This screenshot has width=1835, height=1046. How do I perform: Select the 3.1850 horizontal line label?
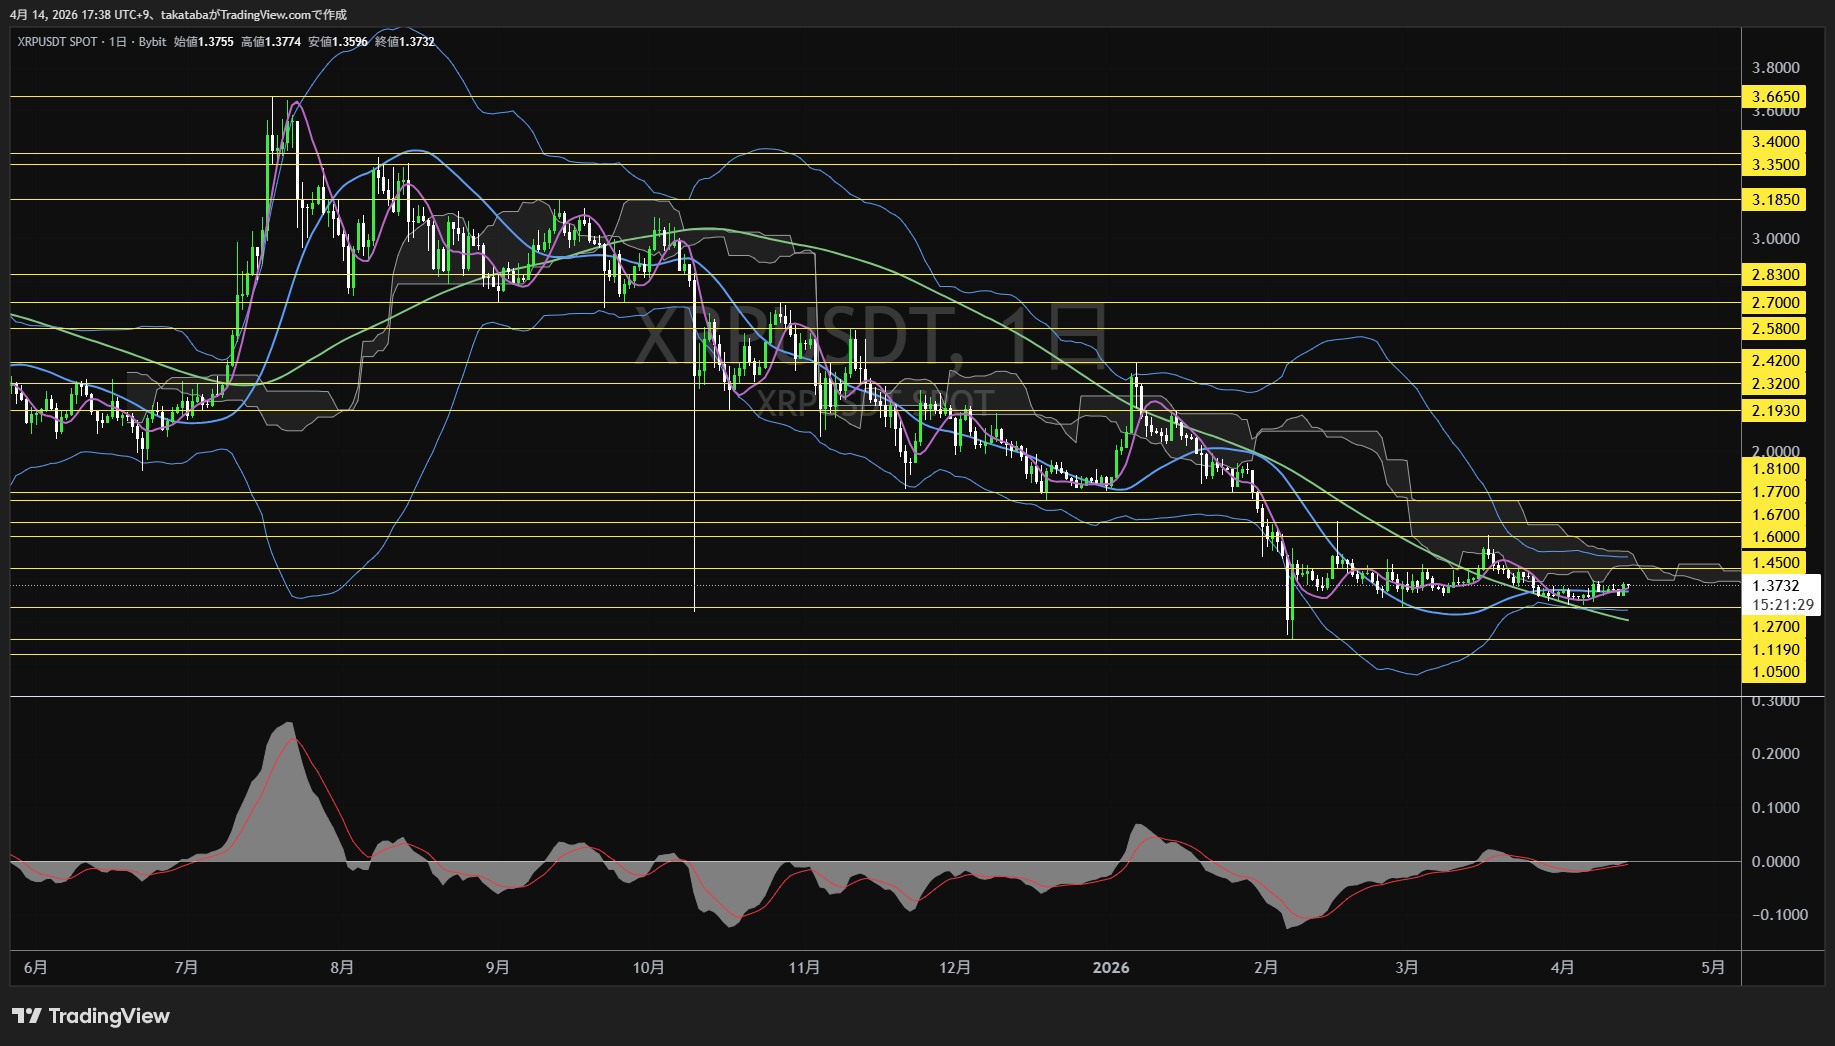click(x=1775, y=200)
